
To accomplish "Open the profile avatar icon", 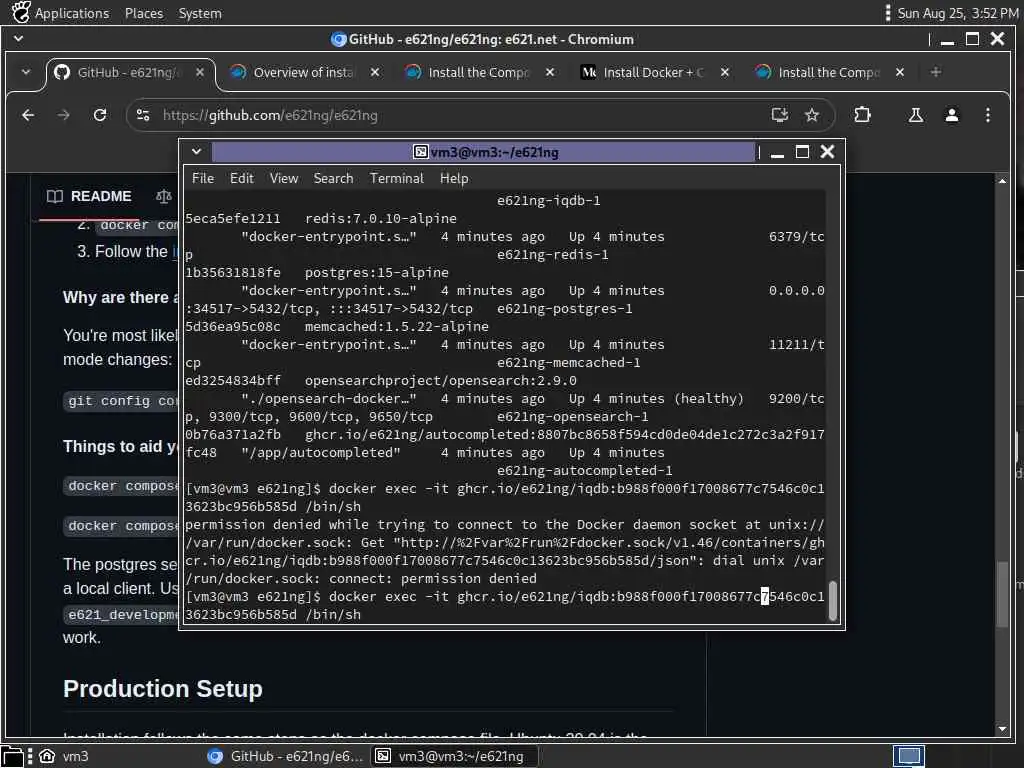I will click(952, 116).
